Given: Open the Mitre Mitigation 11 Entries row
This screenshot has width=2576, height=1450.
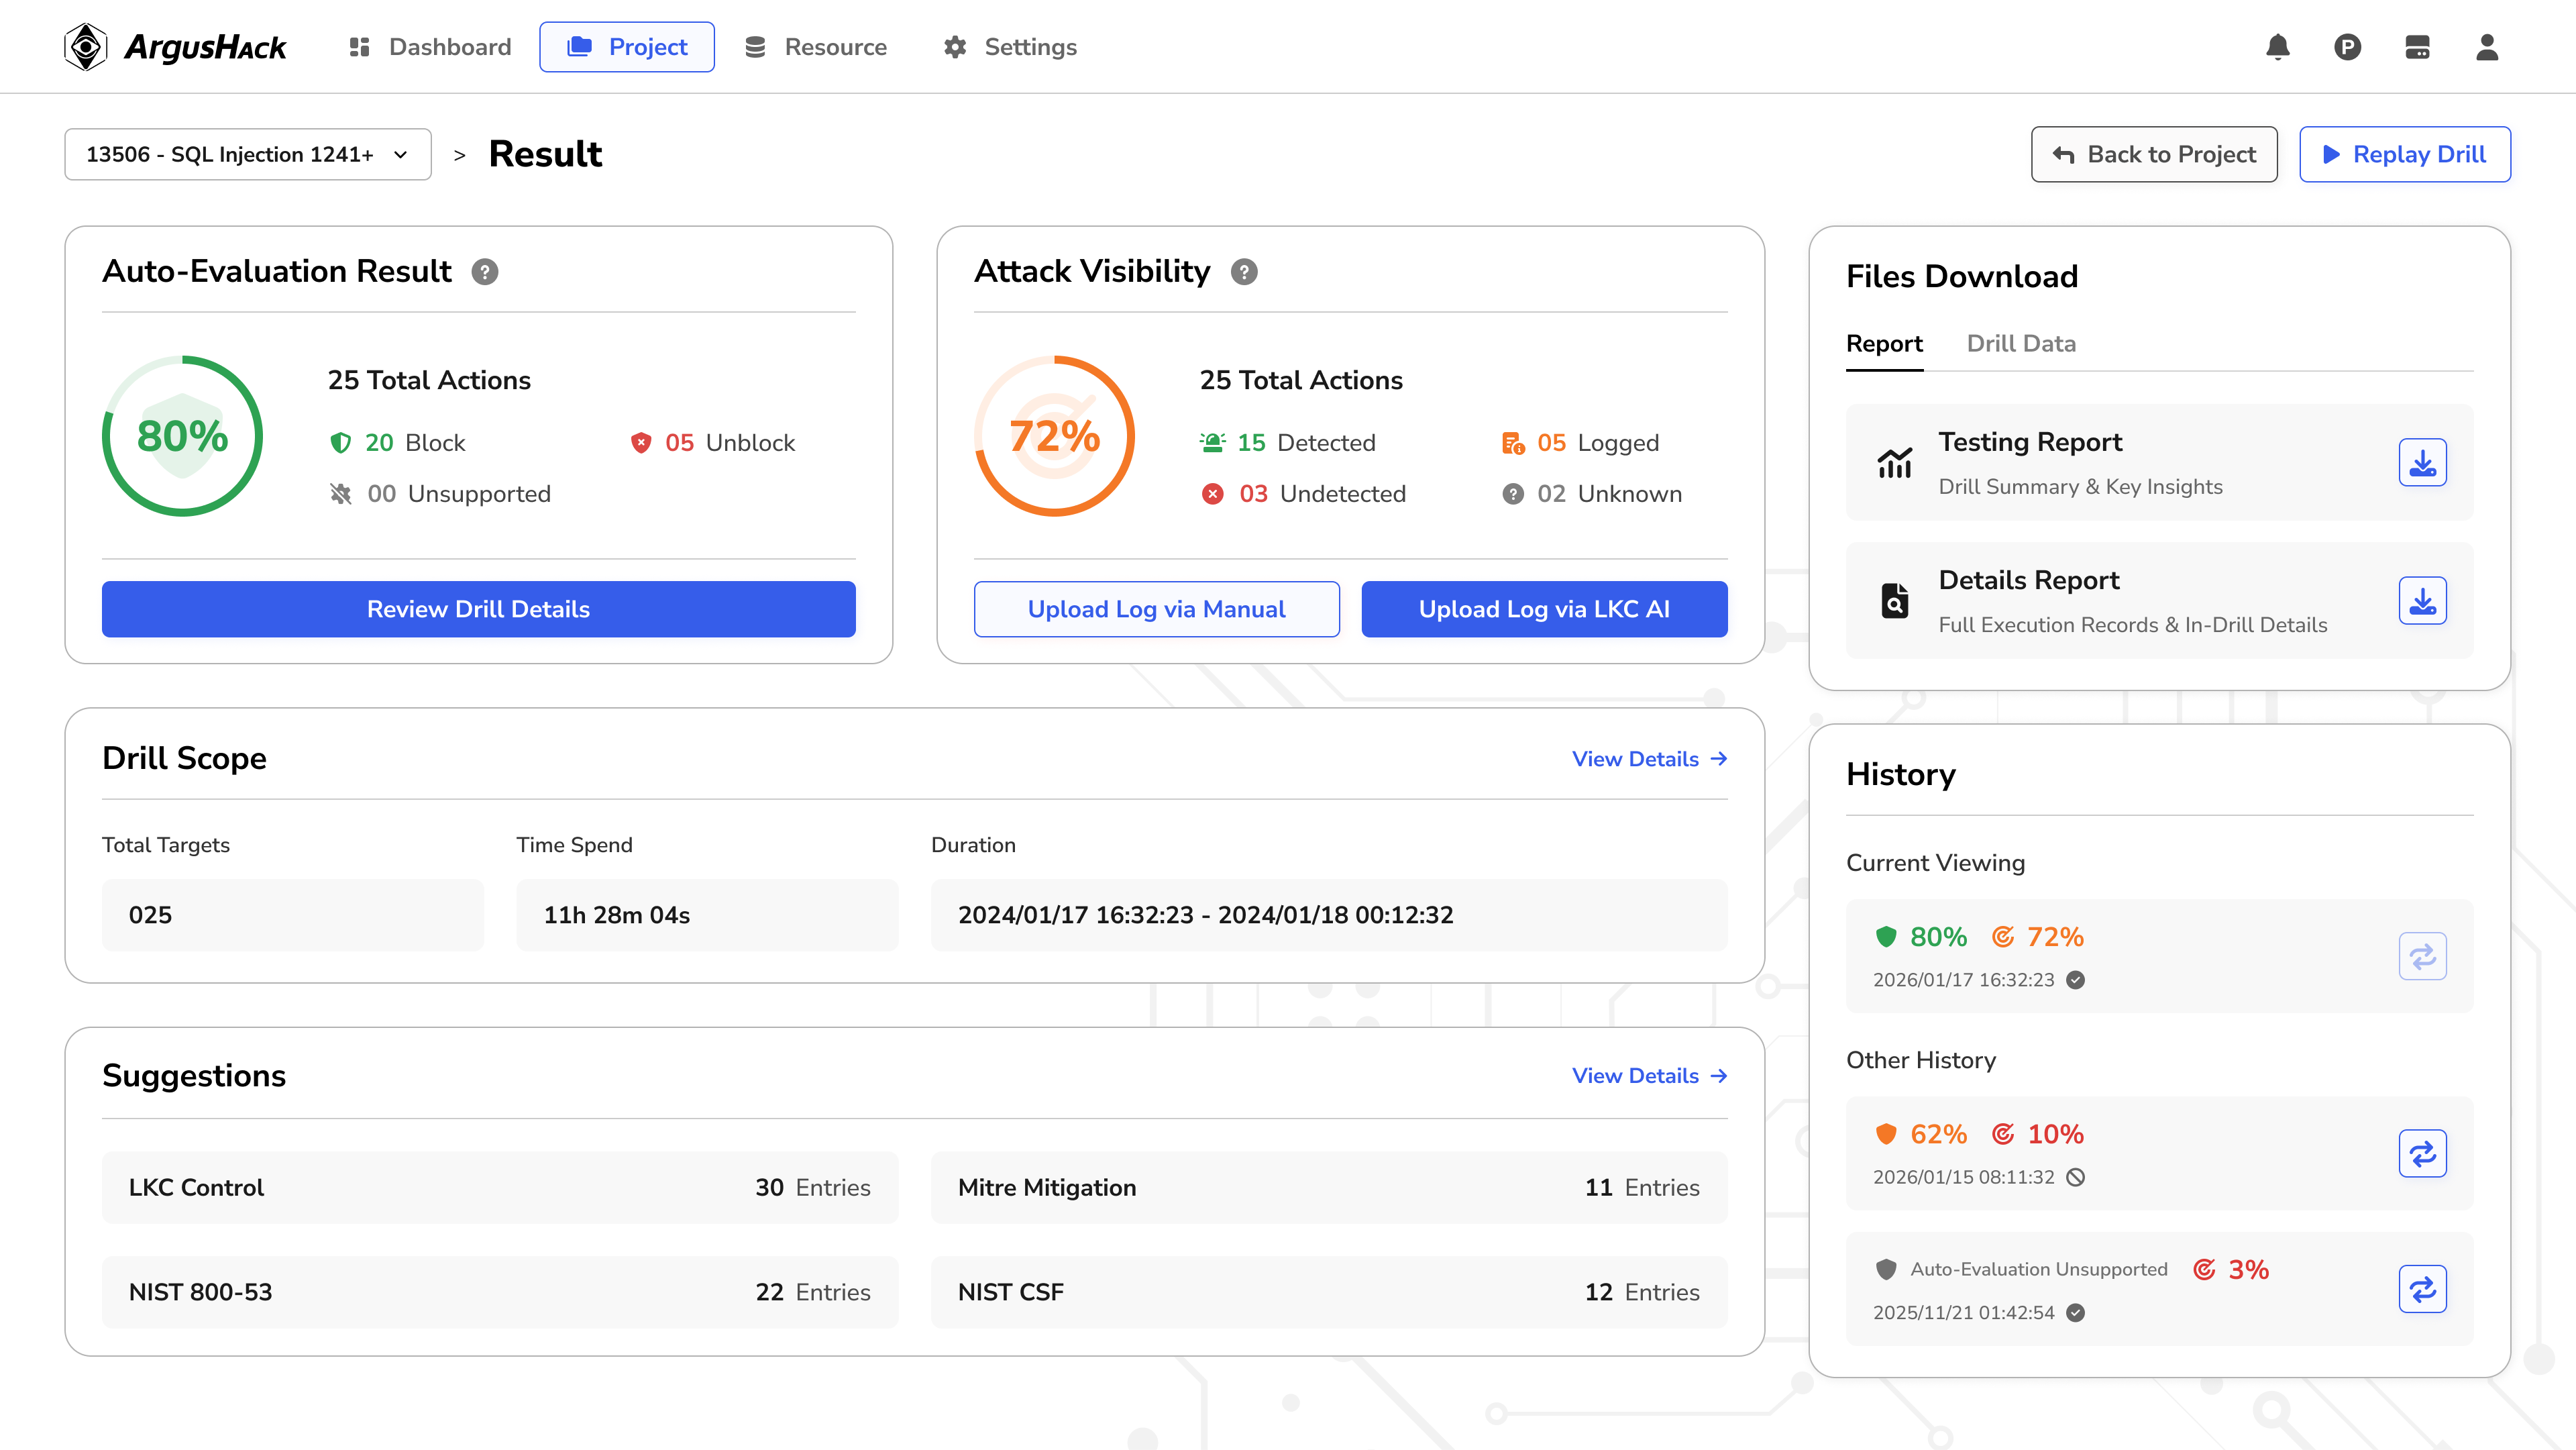Looking at the screenshot, I should click(1329, 1188).
